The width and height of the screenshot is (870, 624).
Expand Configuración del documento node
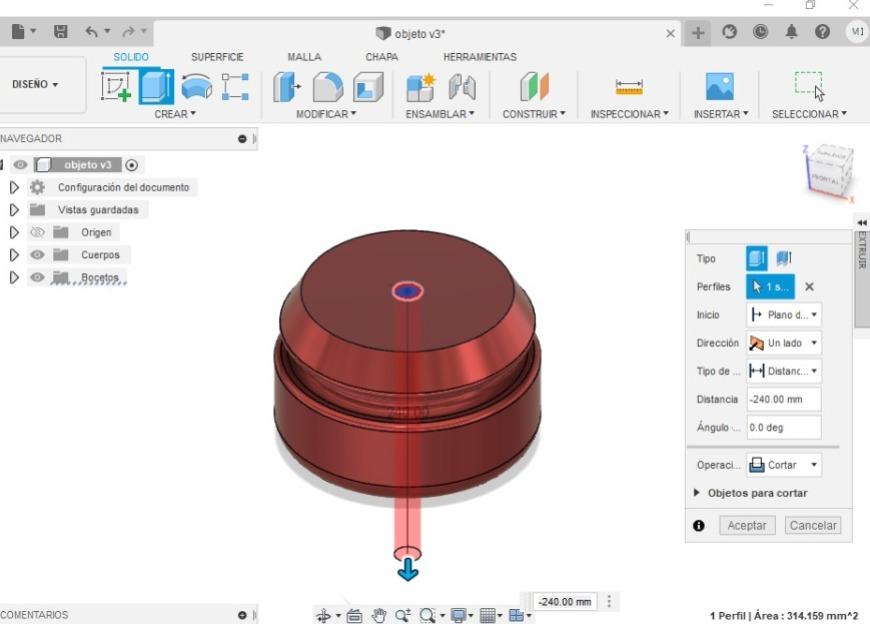(x=14, y=187)
